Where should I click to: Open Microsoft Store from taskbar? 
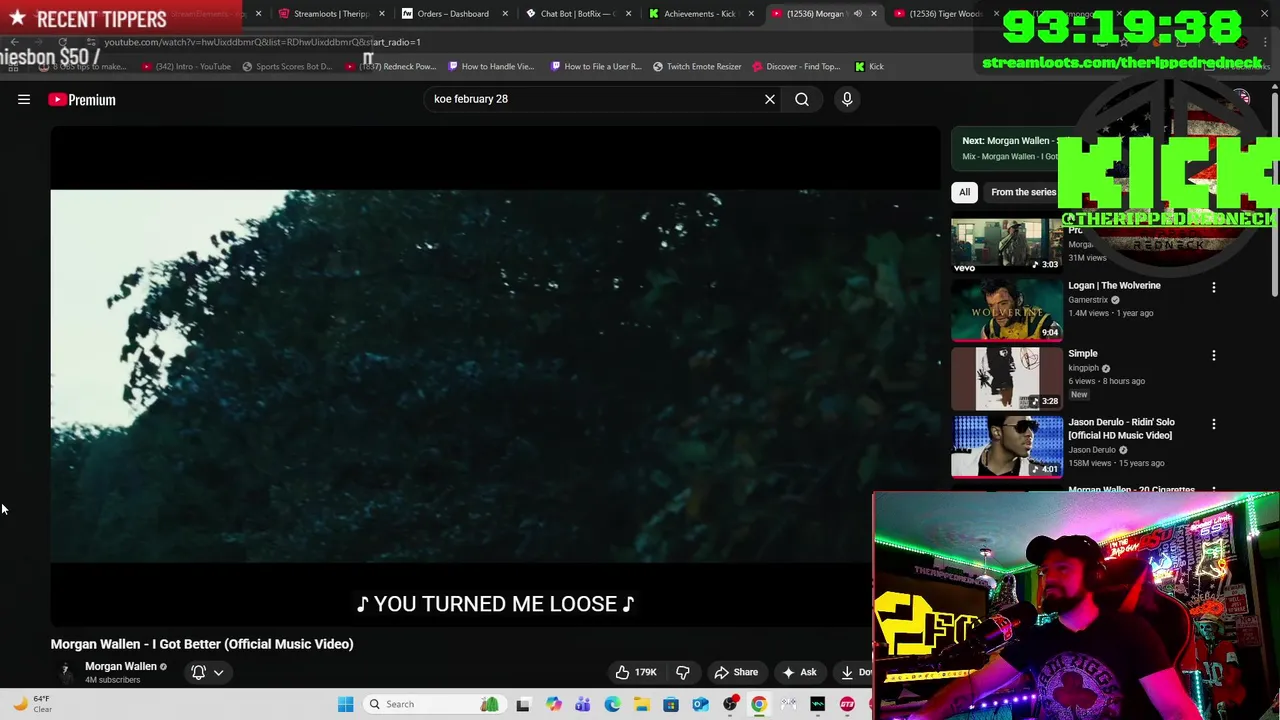coord(671,704)
